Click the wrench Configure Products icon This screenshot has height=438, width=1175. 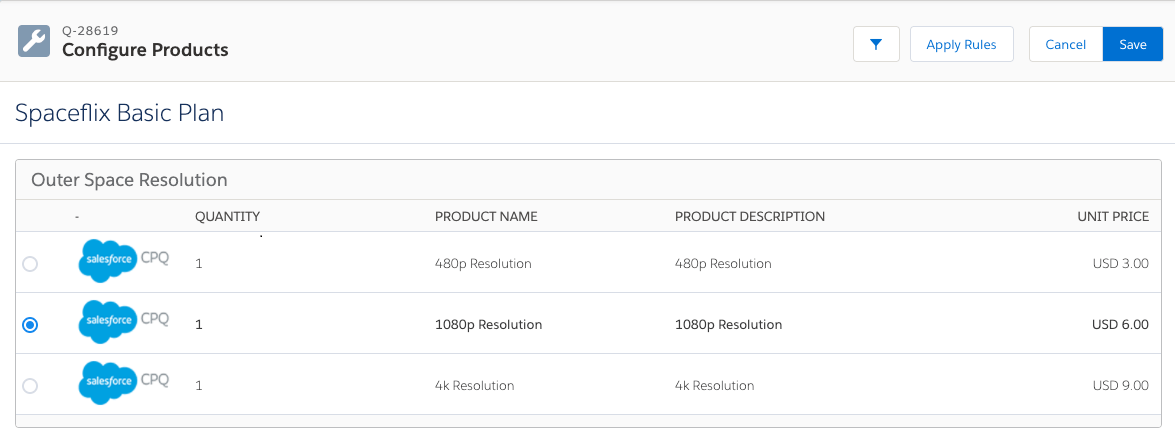pyautogui.click(x=34, y=41)
